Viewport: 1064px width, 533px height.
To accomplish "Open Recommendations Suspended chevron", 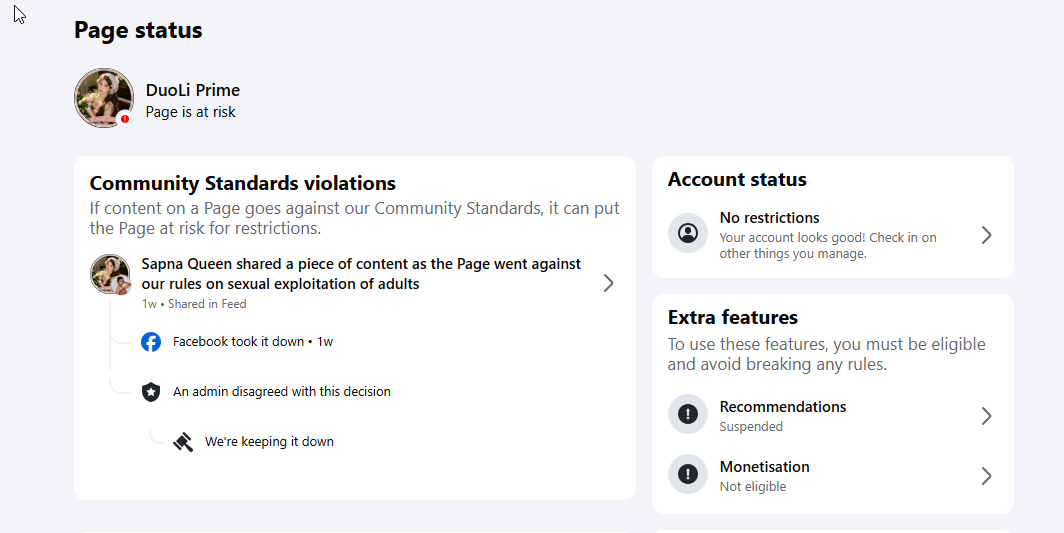I will [x=987, y=416].
